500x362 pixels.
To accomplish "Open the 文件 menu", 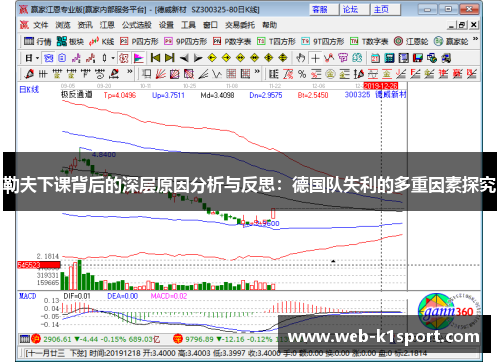I will click(x=41, y=25).
